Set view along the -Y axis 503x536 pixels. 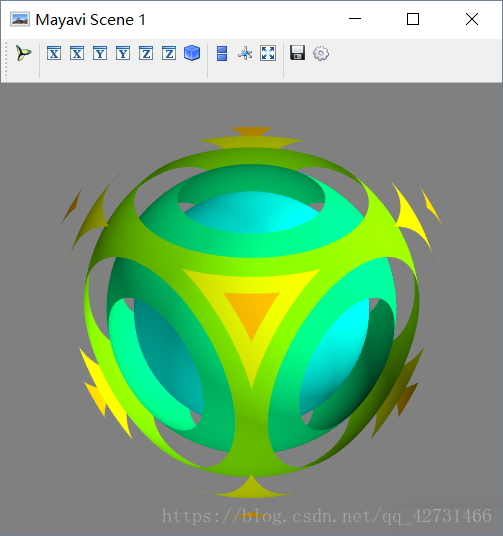[x=123, y=53]
